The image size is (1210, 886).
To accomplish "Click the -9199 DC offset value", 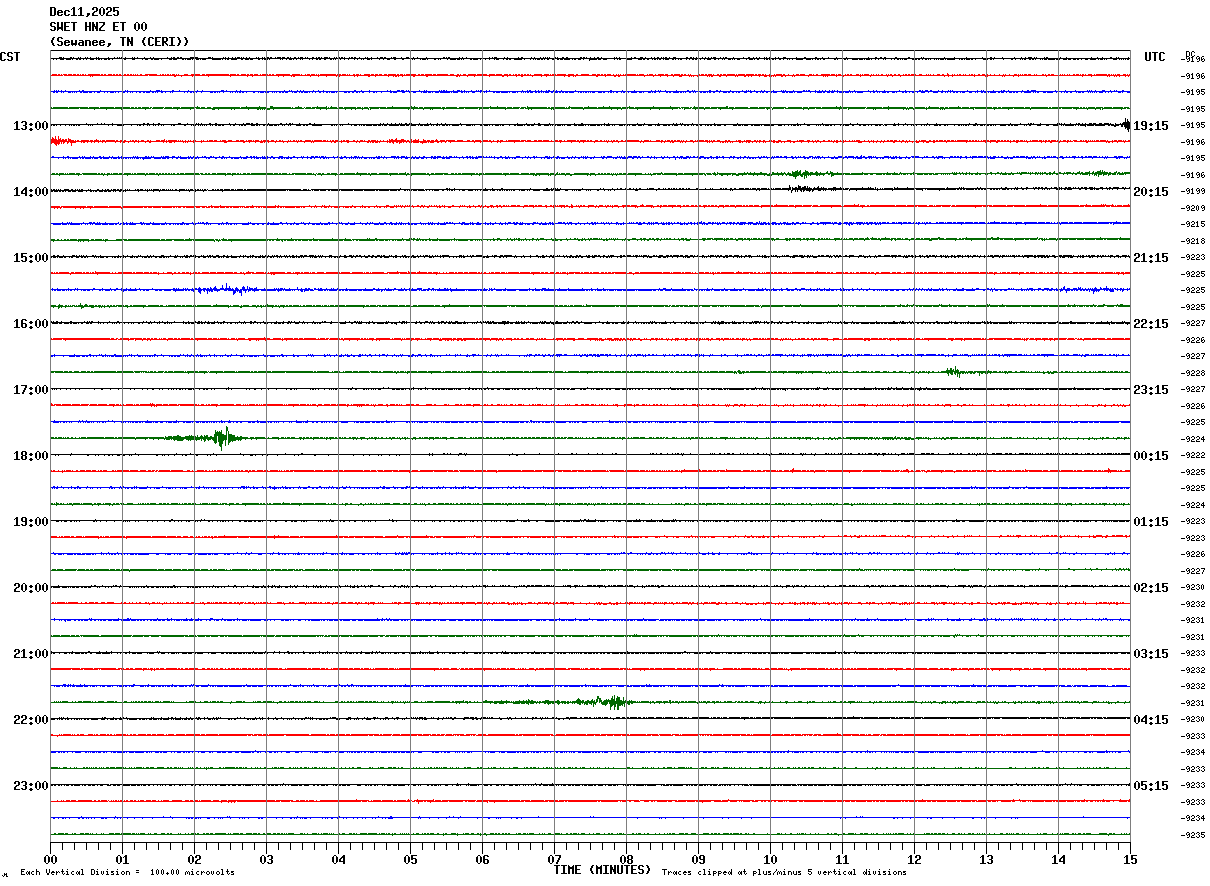I will [x=1194, y=191].
